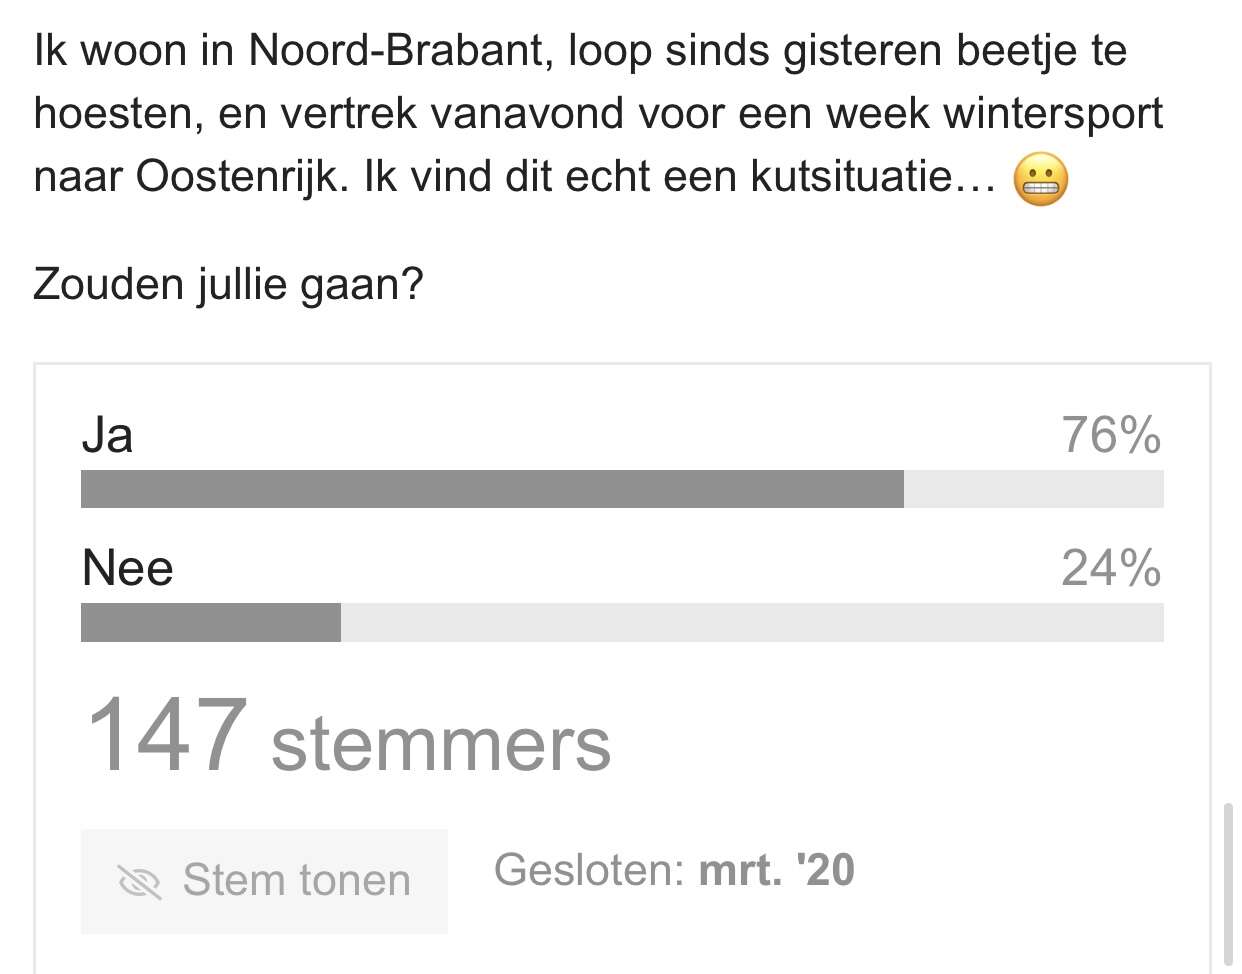Image resolution: width=1242 pixels, height=974 pixels.
Task: Click the empty part of Nee bar
Action: click(752, 622)
